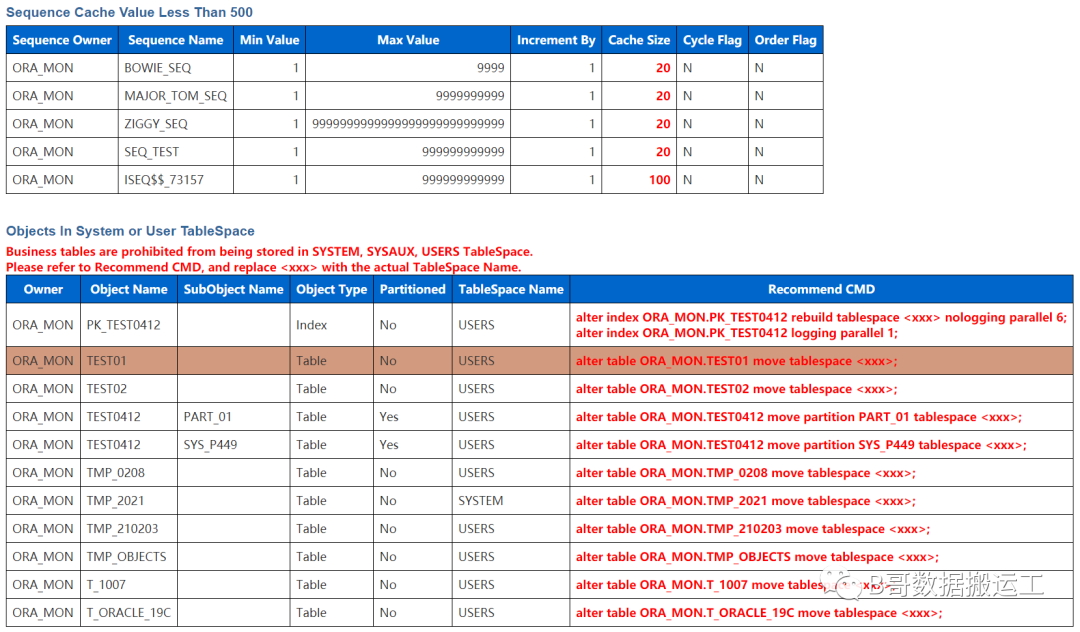
Task: Select the 'Max Value' column header
Action: coord(408,40)
